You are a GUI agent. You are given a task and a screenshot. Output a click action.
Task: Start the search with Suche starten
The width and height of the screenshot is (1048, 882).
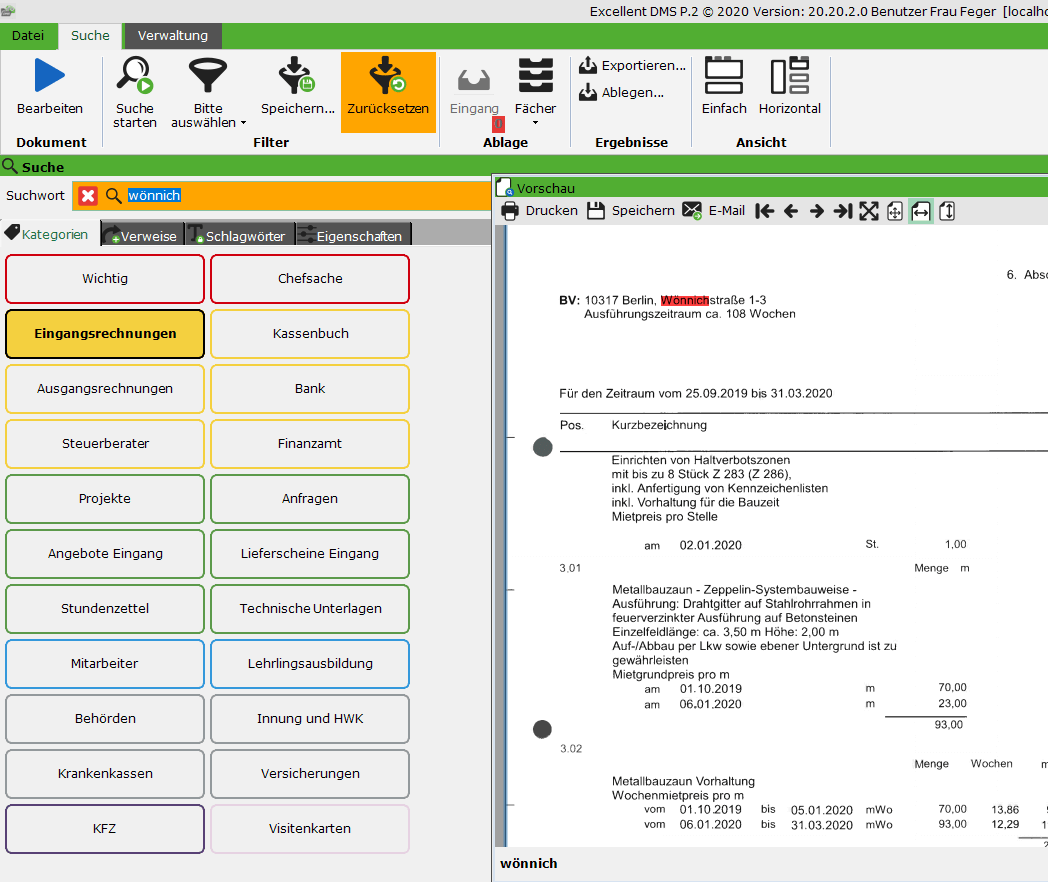(x=135, y=93)
